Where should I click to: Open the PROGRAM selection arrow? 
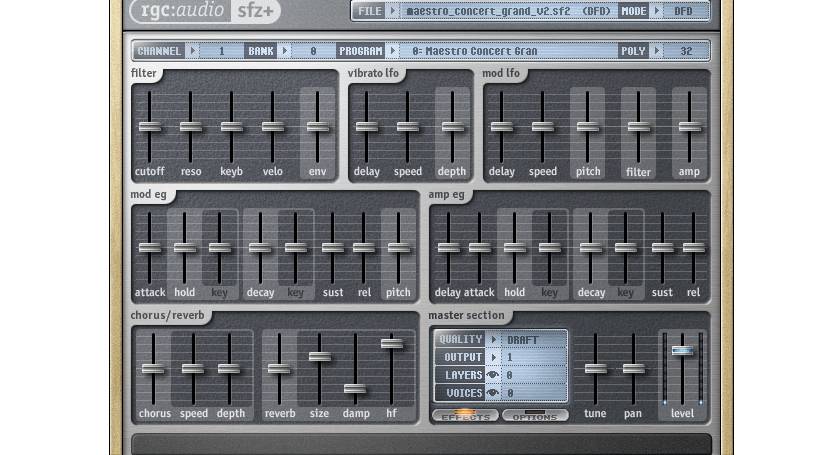pyautogui.click(x=390, y=50)
